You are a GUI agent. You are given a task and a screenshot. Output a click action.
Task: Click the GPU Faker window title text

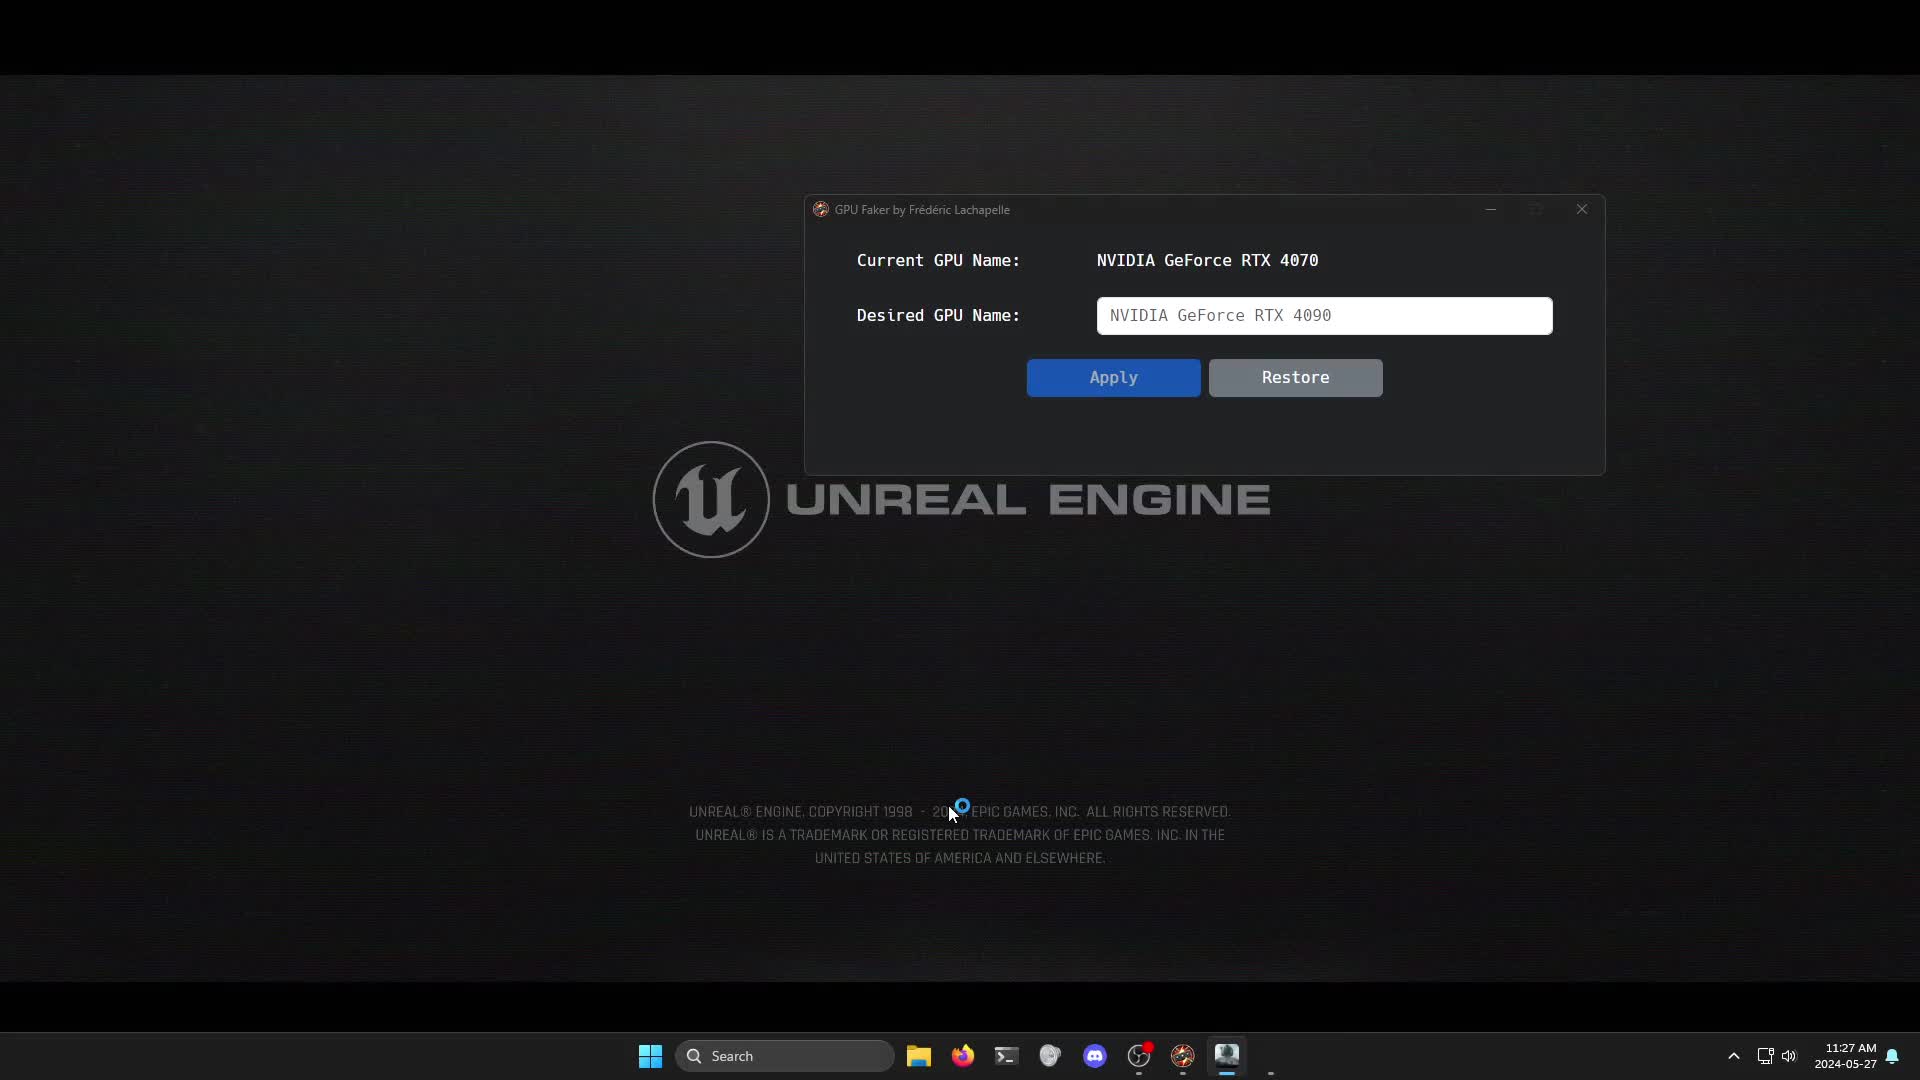coord(922,210)
